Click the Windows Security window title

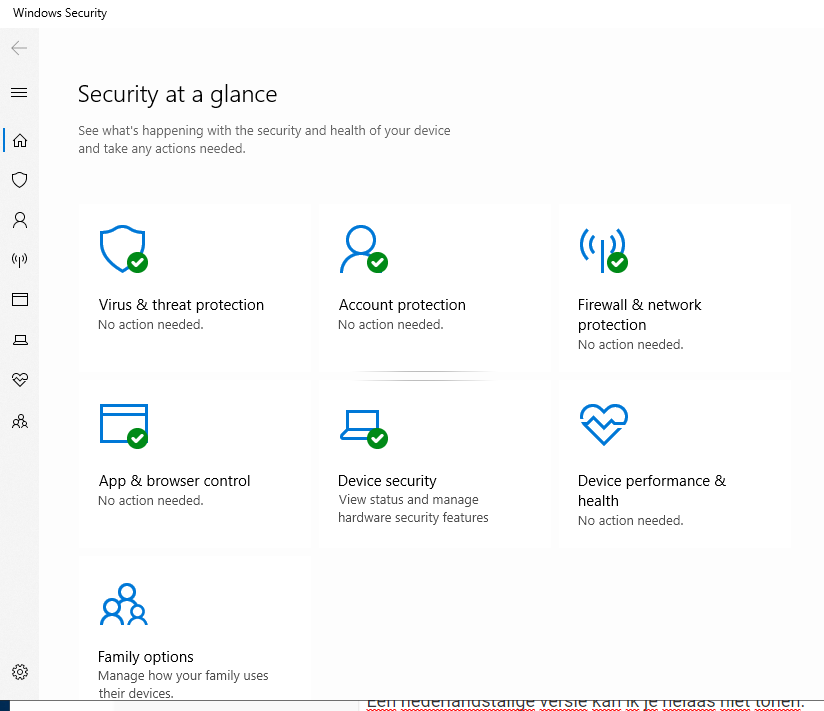[60, 13]
